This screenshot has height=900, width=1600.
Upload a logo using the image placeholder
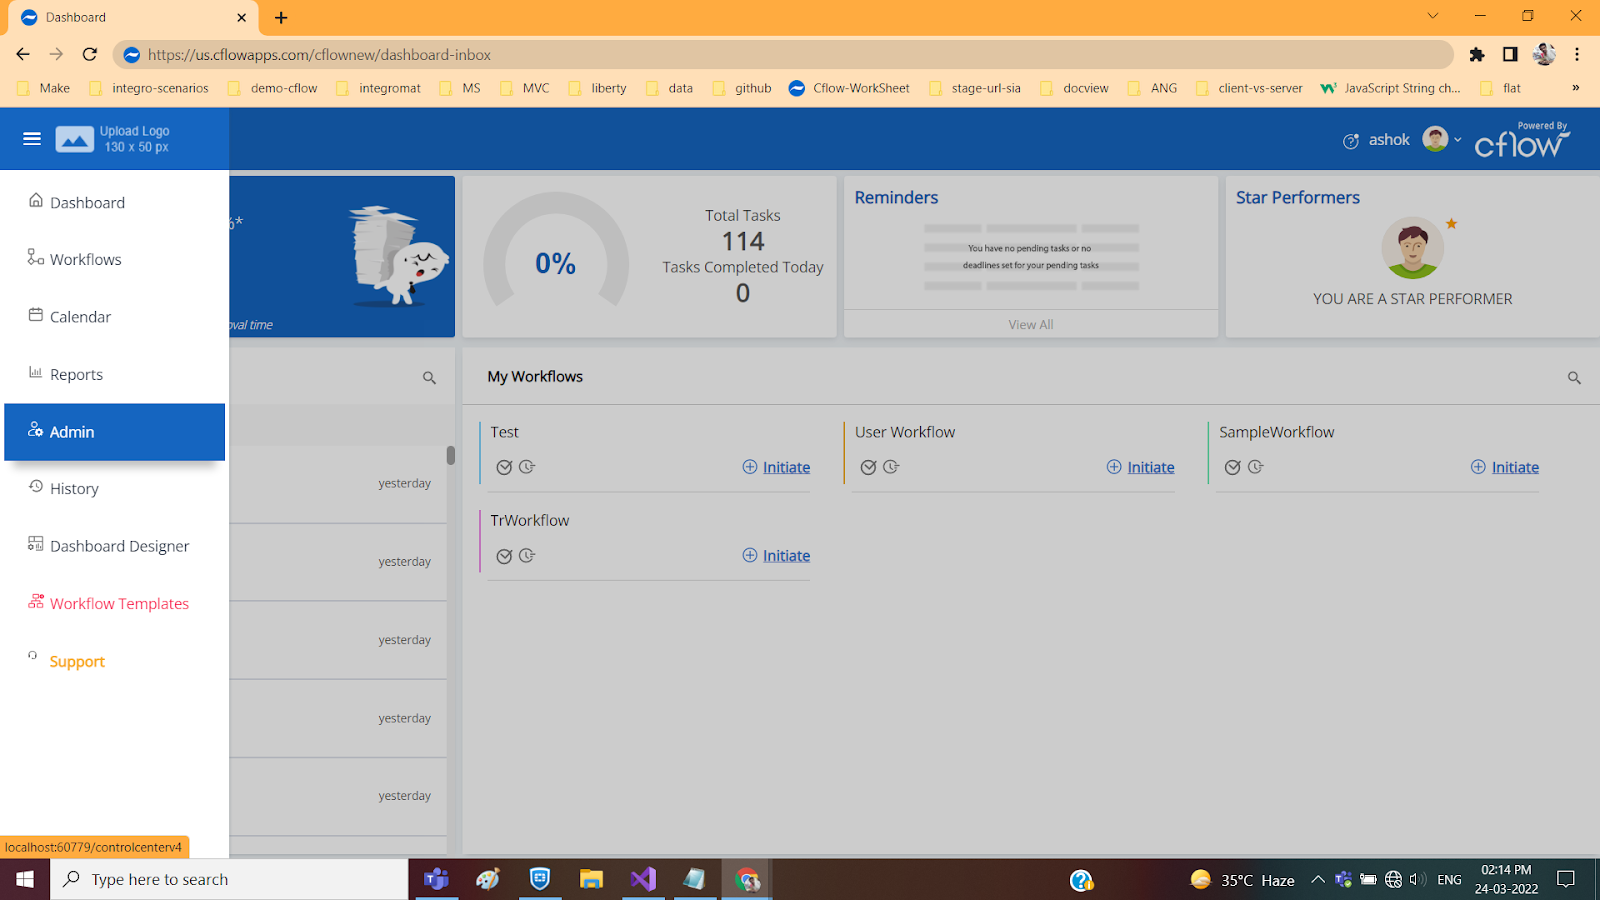(x=75, y=139)
